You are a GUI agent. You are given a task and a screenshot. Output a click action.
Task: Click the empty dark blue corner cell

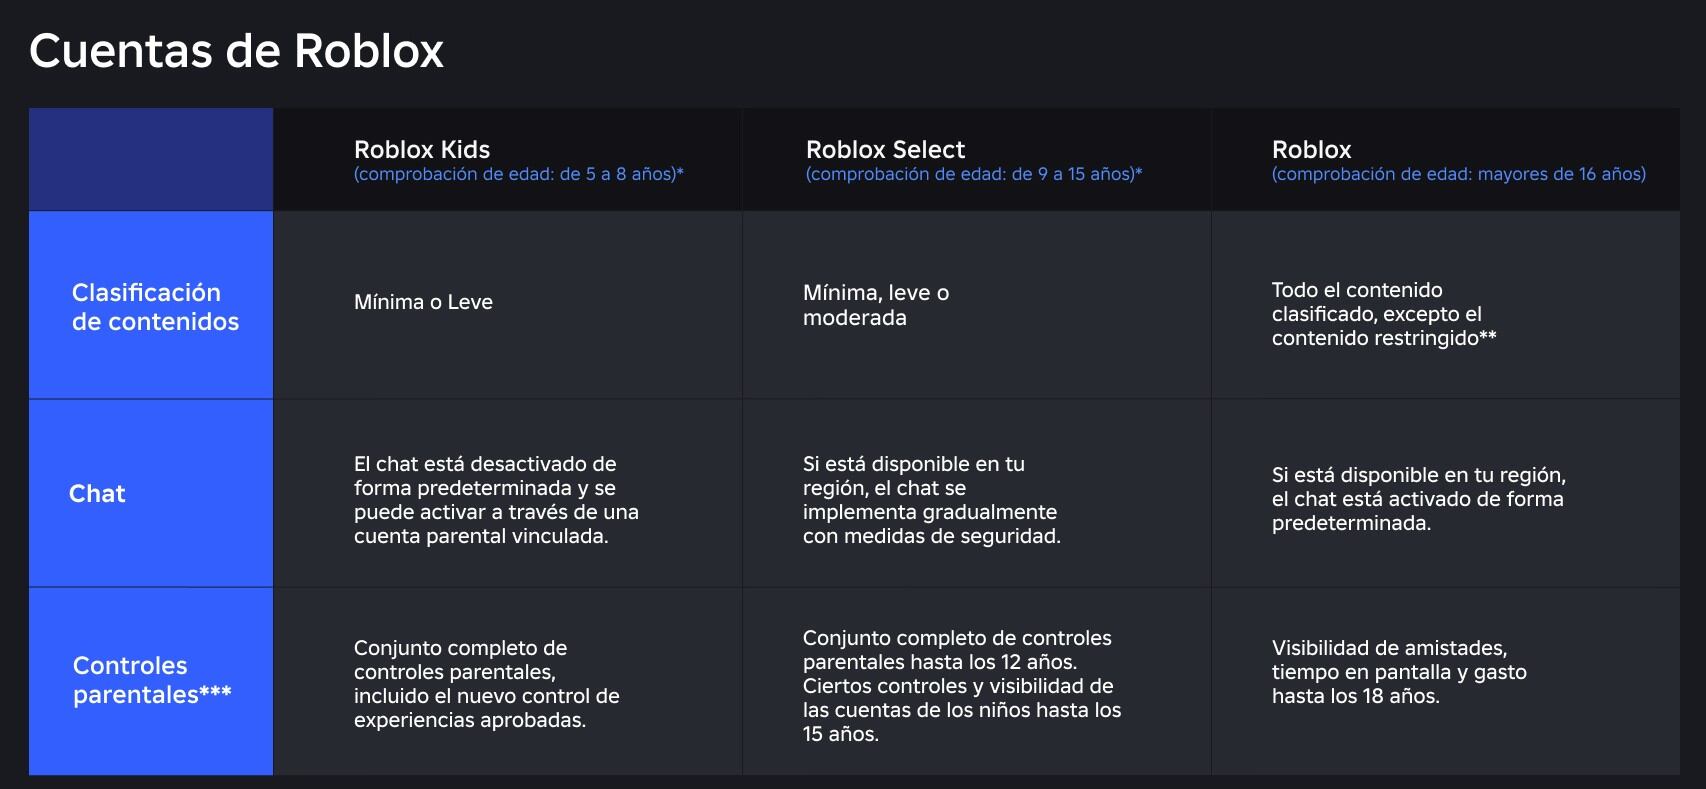pyautogui.click(x=151, y=160)
